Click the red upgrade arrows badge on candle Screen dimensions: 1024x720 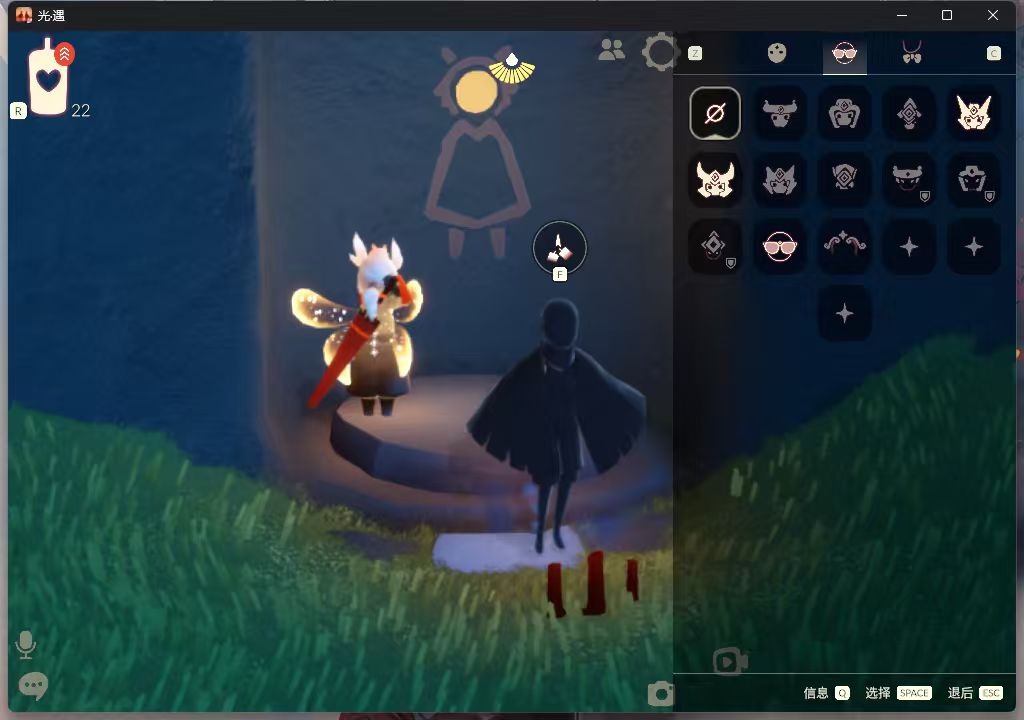(64, 54)
